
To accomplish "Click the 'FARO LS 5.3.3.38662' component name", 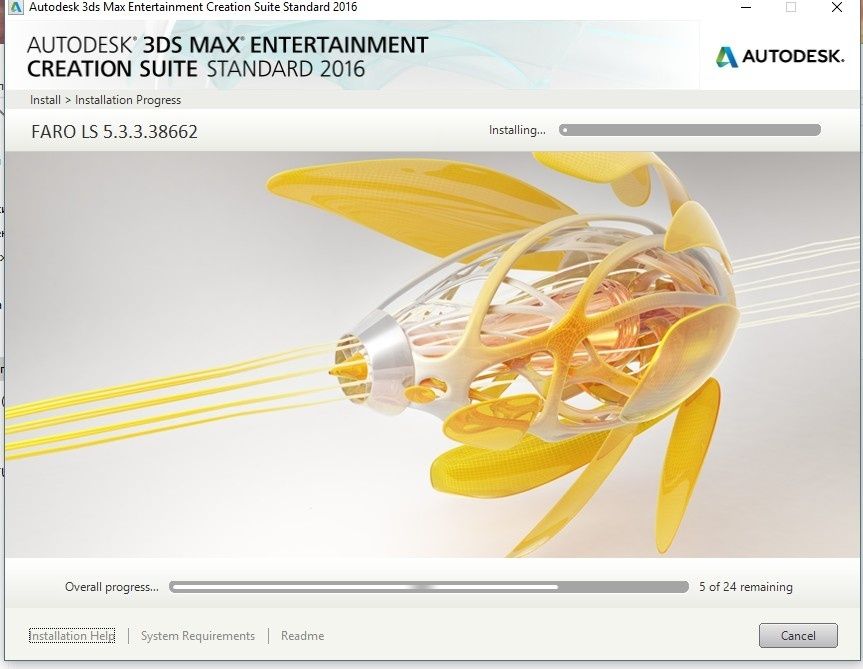I will click(x=114, y=132).
